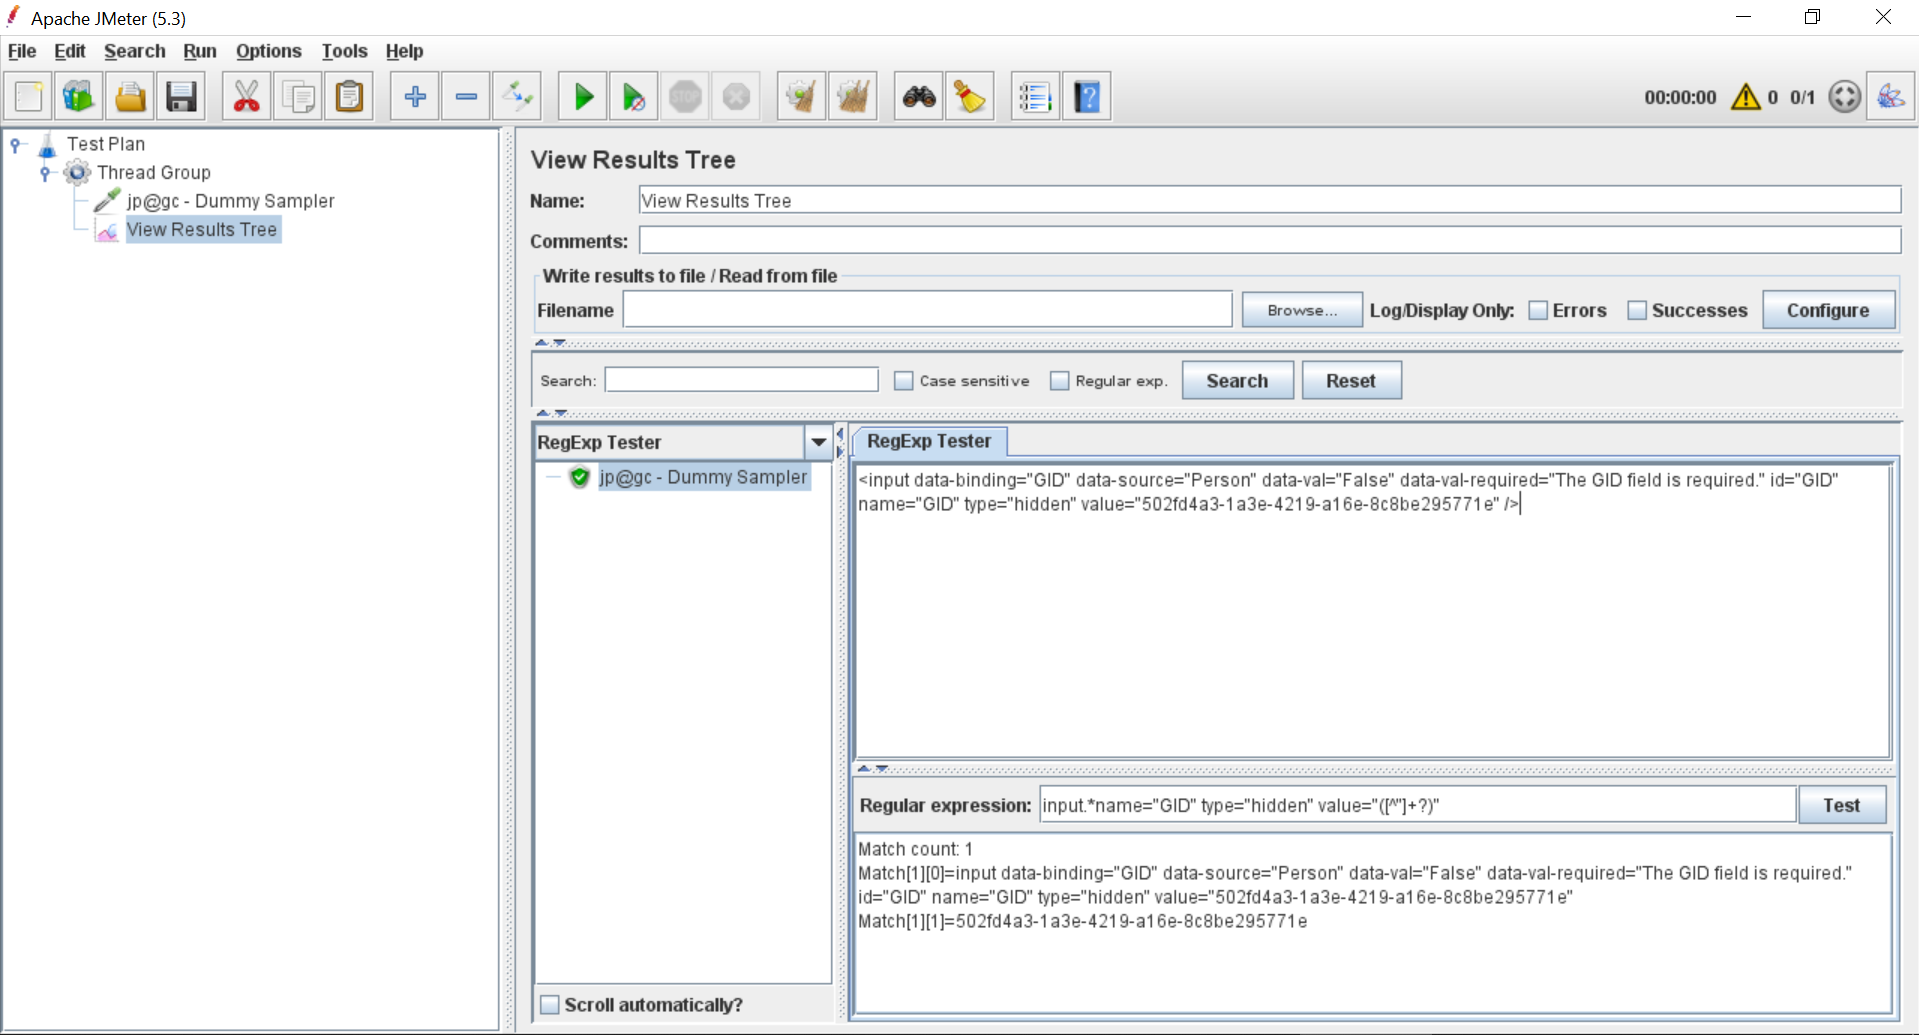This screenshot has height=1035, width=1919.
Task: Reset search with the brush icon
Action: [x=970, y=97]
